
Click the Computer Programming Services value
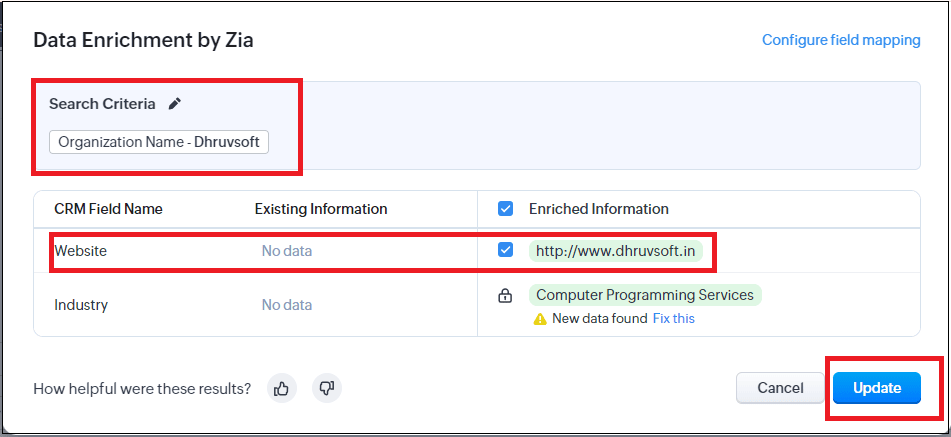tap(645, 295)
